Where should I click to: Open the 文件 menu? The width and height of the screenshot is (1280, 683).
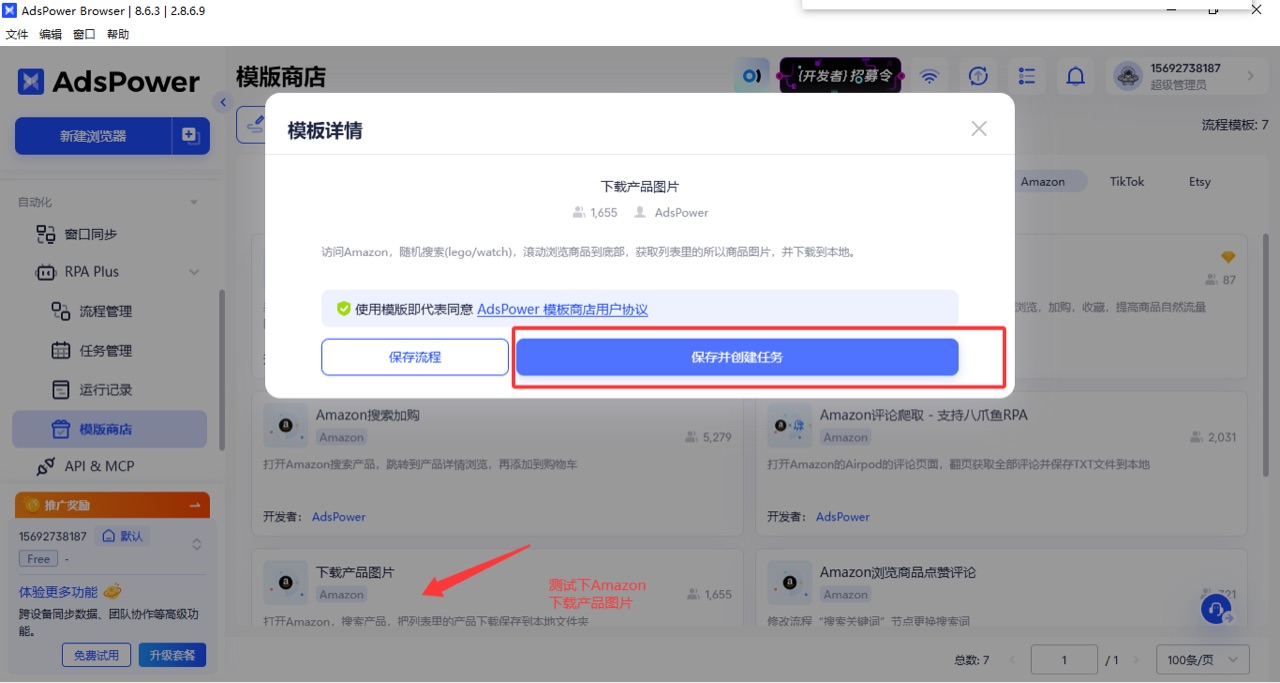(x=17, y=34)
